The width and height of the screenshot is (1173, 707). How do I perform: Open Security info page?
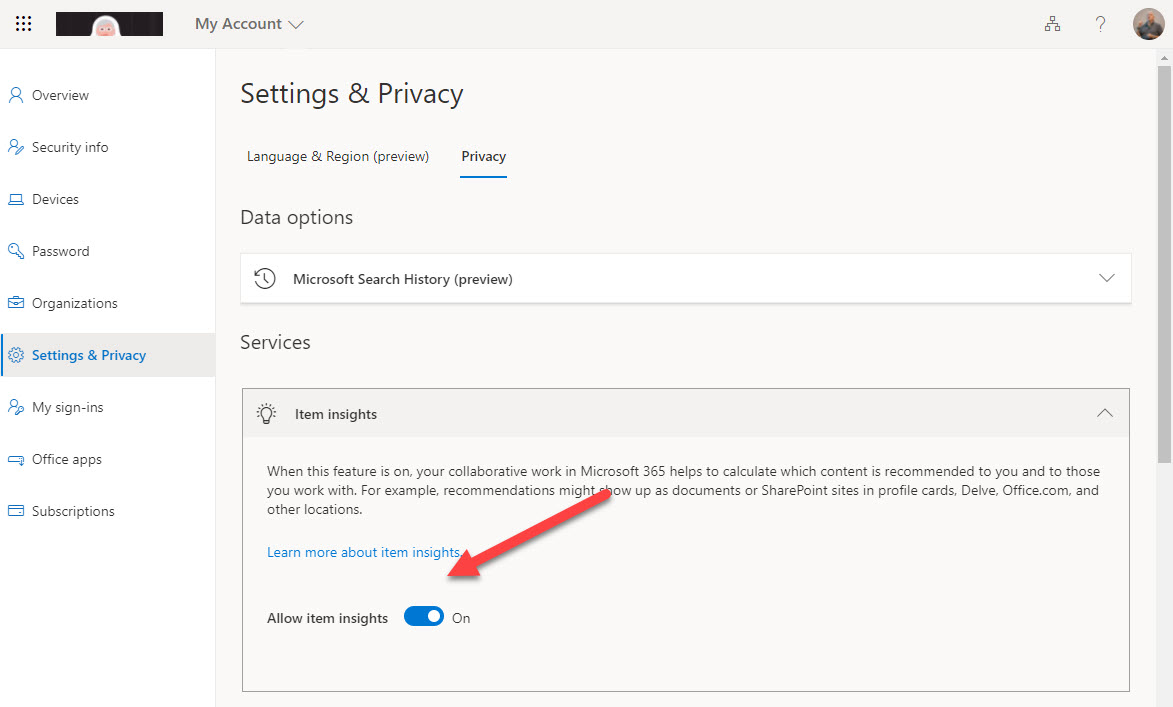[70, 147]
